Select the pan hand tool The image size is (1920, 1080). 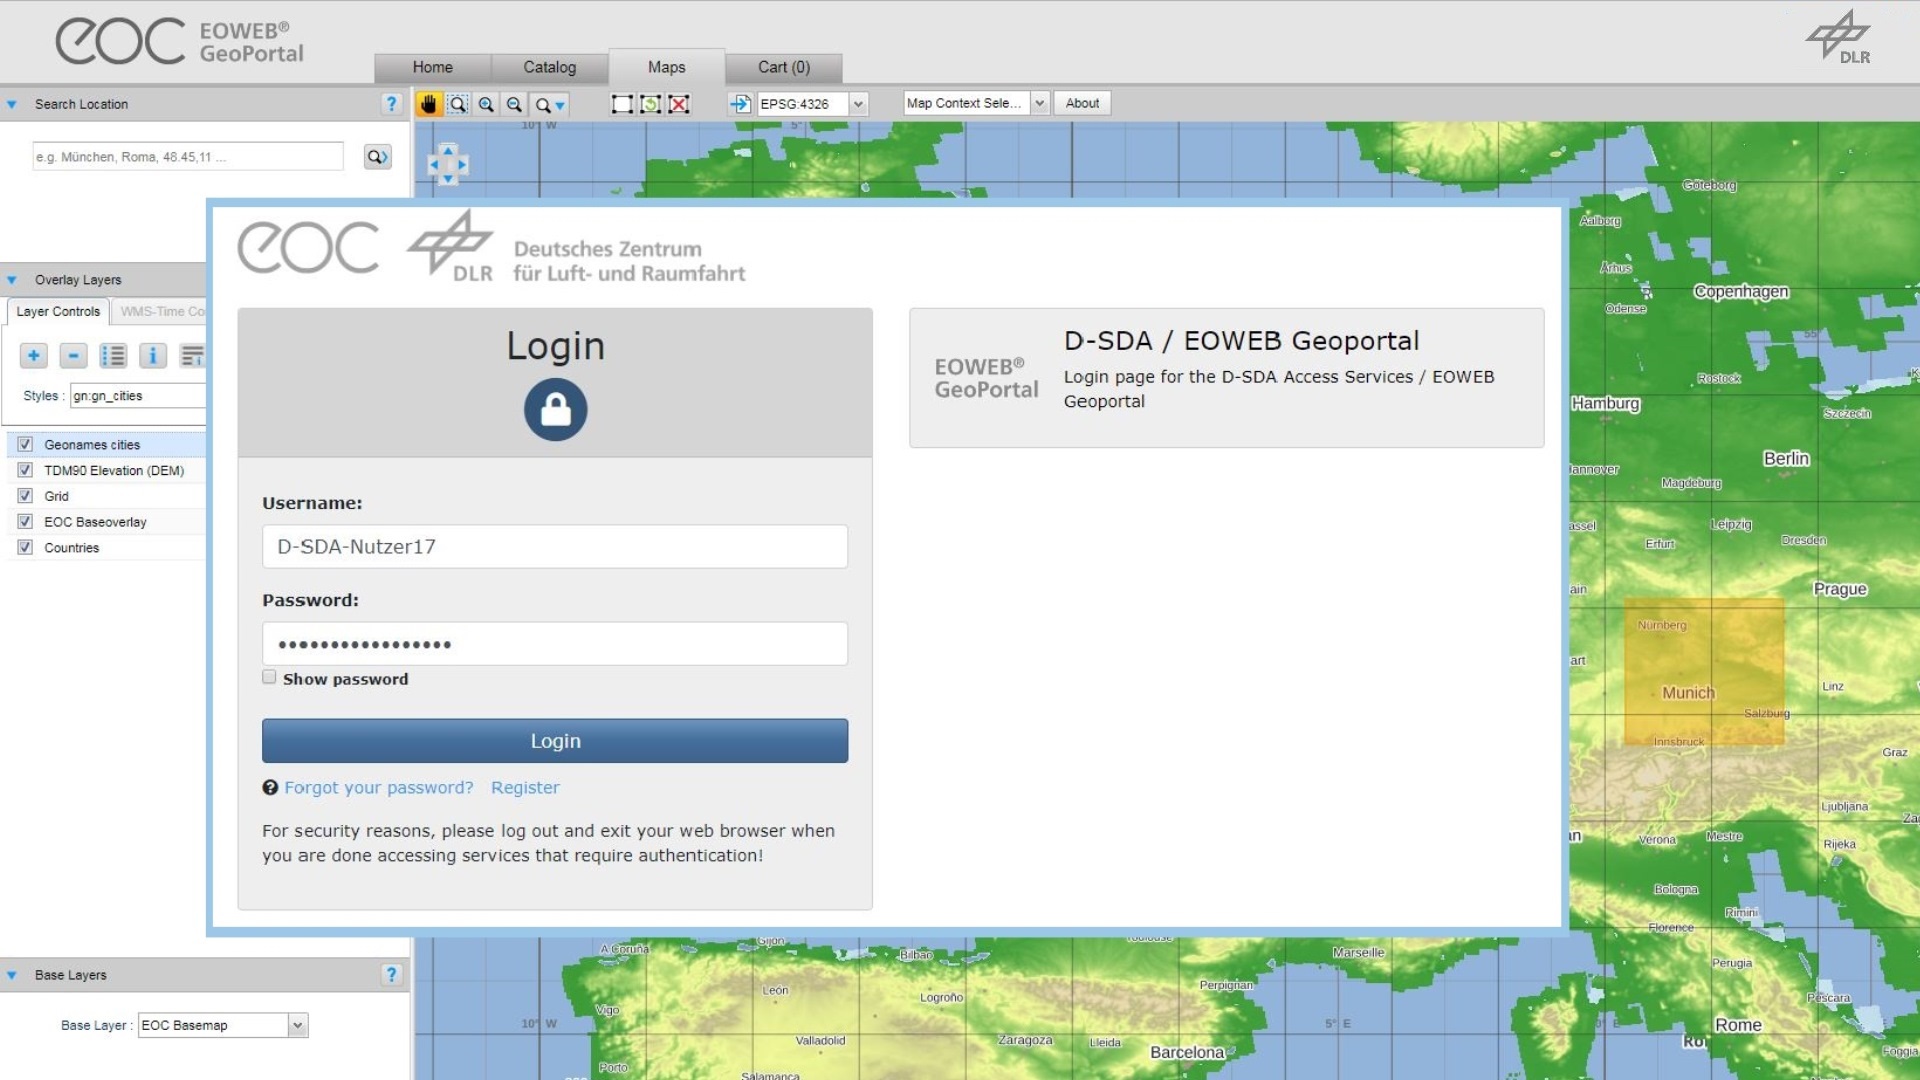pos(429,104)
